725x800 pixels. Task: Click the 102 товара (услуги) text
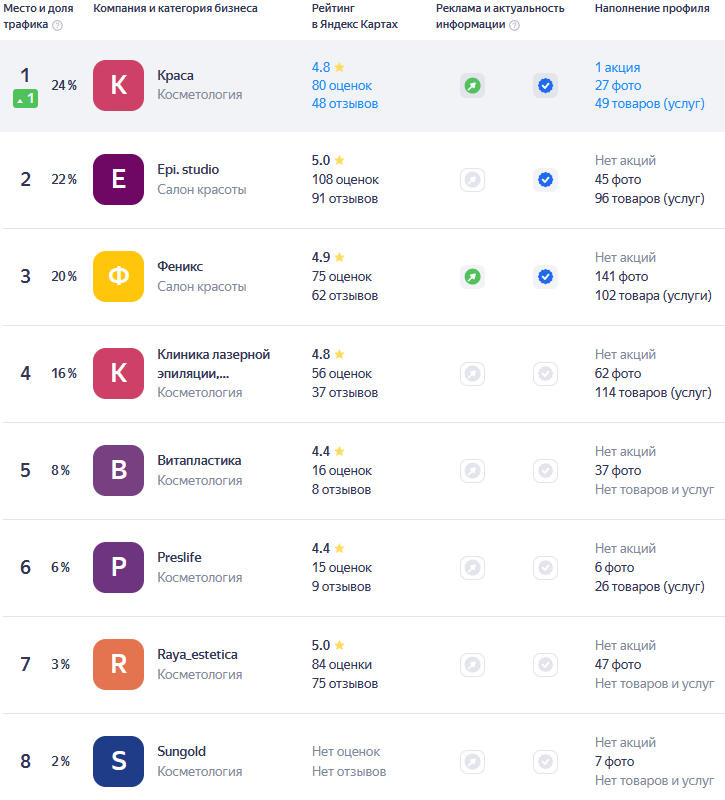tap(653, 295)
